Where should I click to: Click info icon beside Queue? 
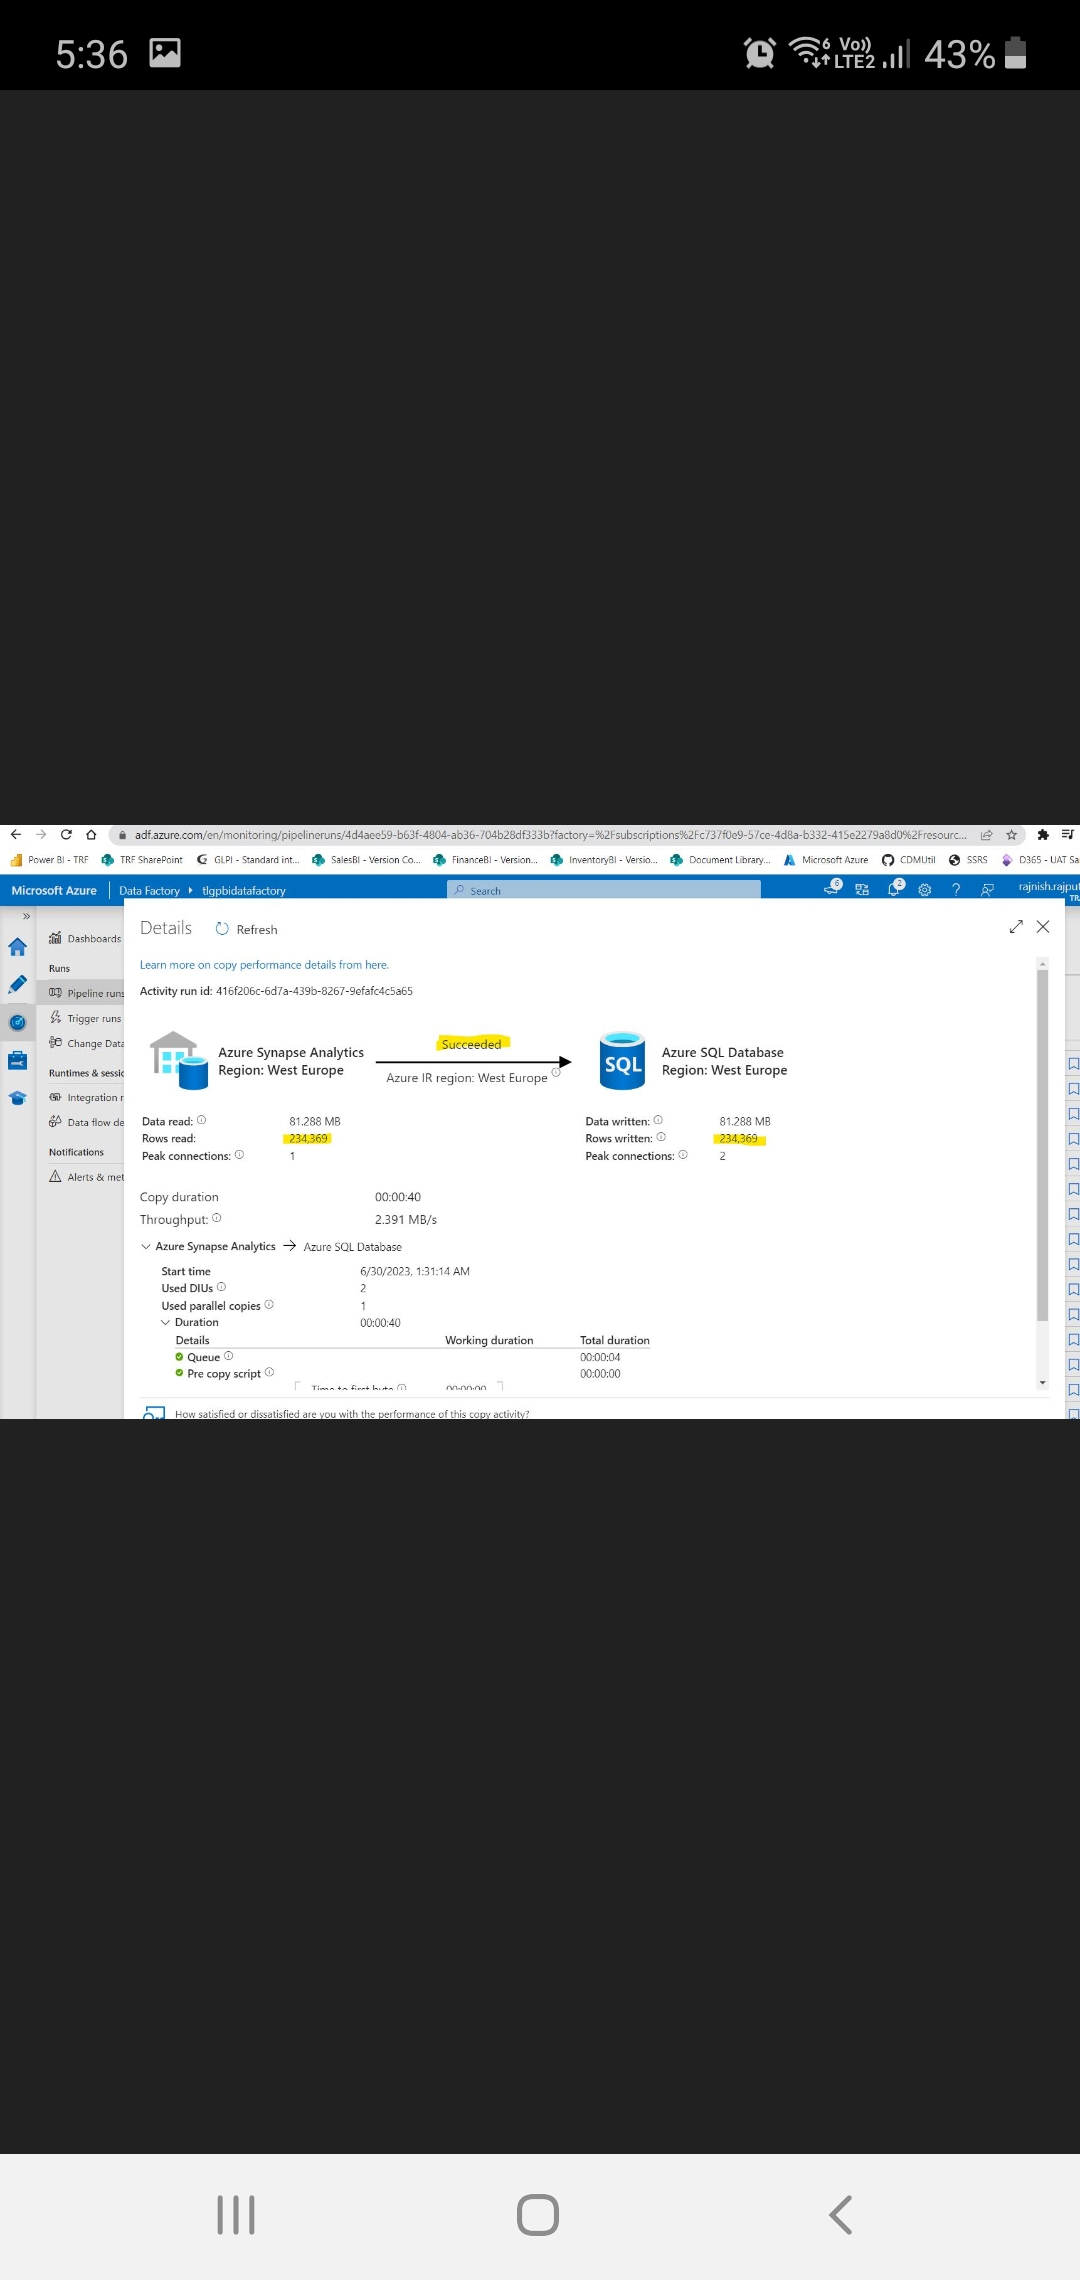(229, 1356)
